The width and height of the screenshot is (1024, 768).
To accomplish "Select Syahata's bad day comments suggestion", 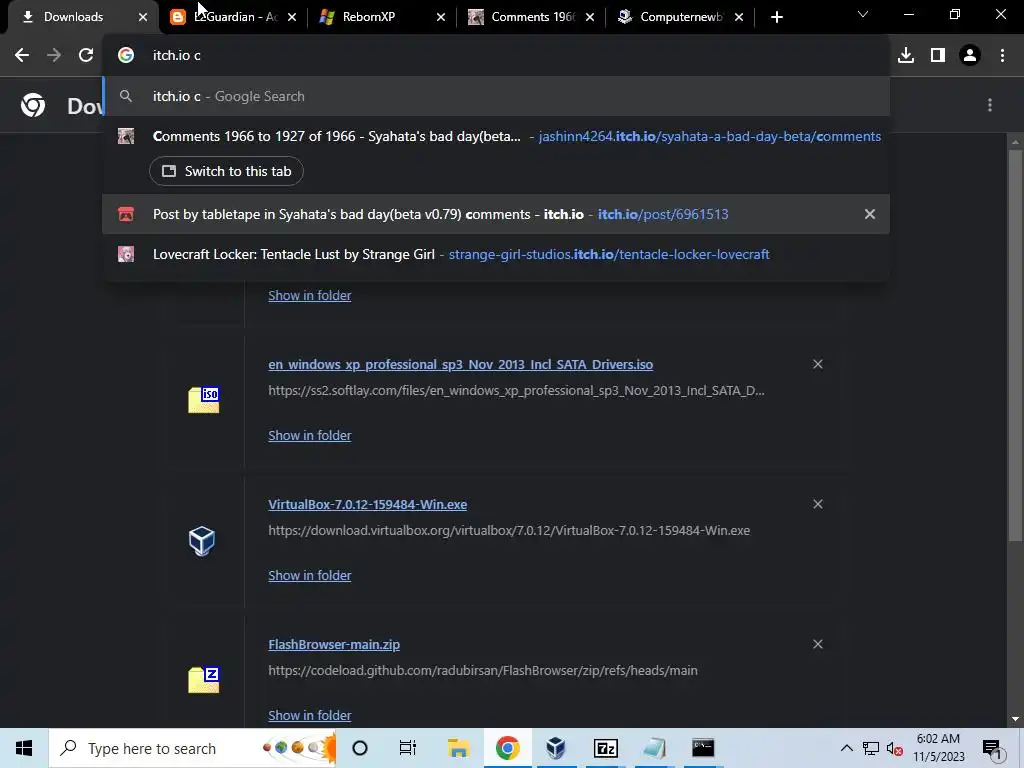I will tap(496, 136).
